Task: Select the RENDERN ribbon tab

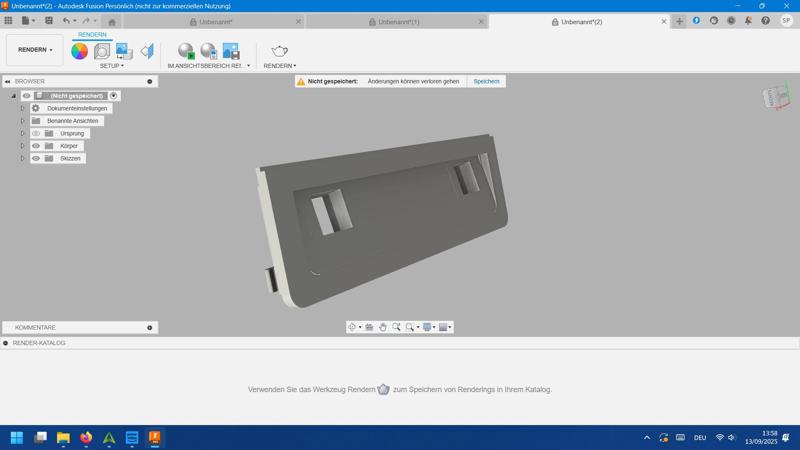Action: 92,35
